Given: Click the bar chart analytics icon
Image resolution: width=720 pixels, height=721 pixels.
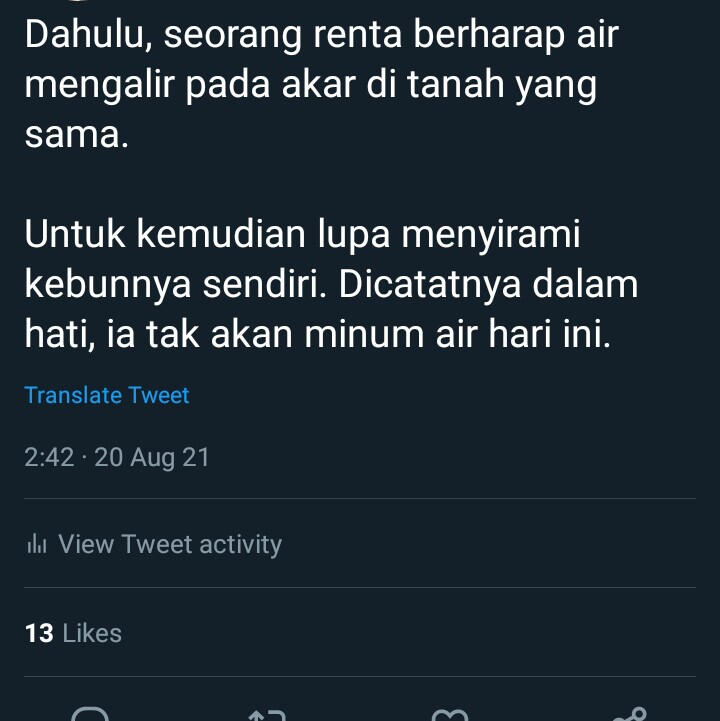Looking at the screenshot, I should click(37, 544).
